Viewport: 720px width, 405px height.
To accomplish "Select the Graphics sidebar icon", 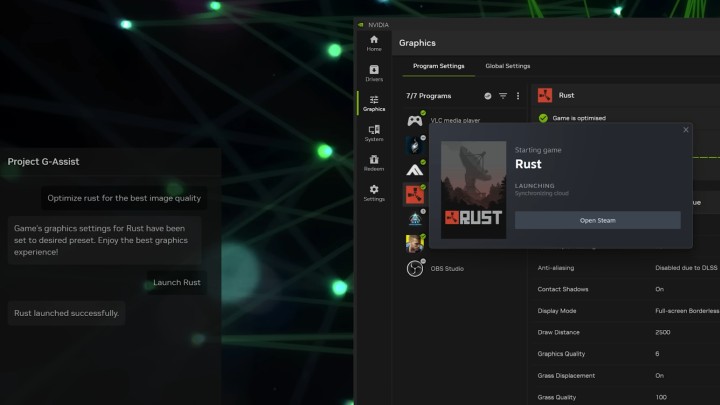I will pyautogui.click(x=373, y=103).
